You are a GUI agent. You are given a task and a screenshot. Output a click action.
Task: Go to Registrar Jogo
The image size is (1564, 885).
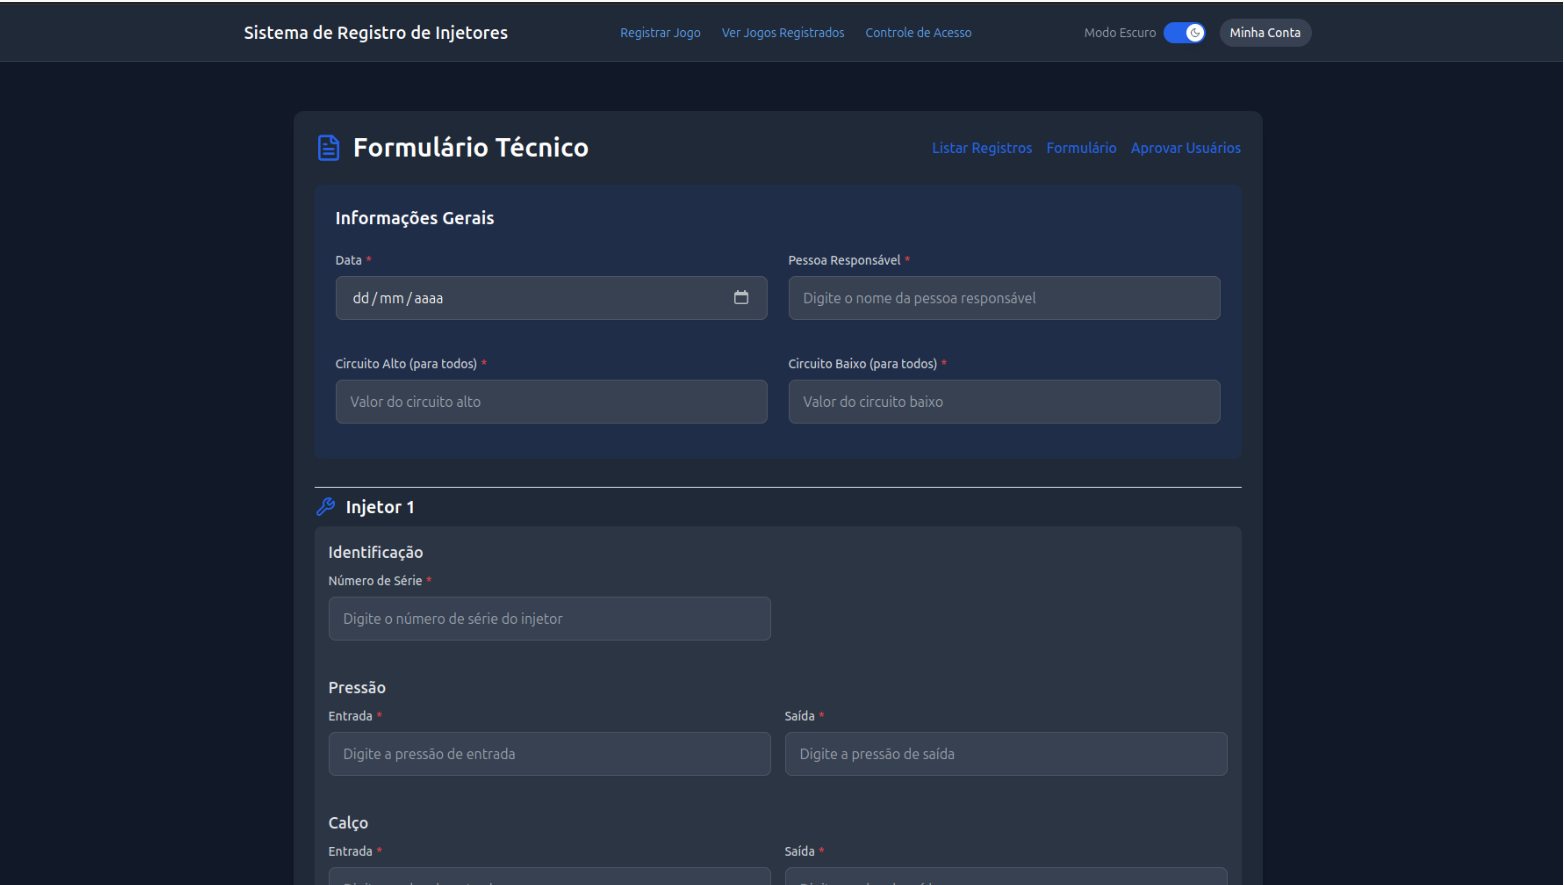660,33
